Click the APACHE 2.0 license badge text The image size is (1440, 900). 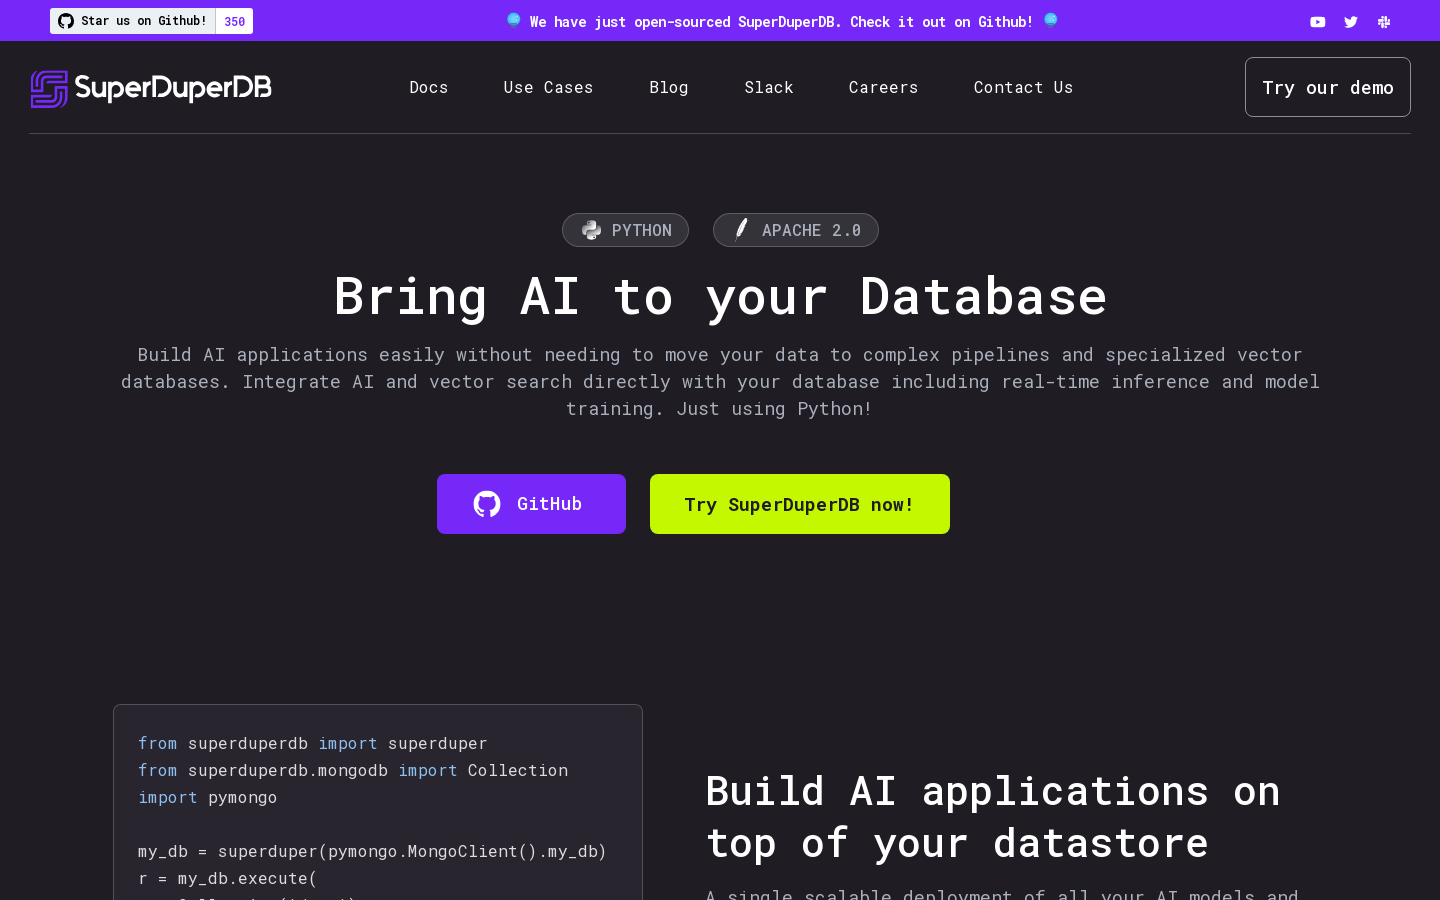811,230
